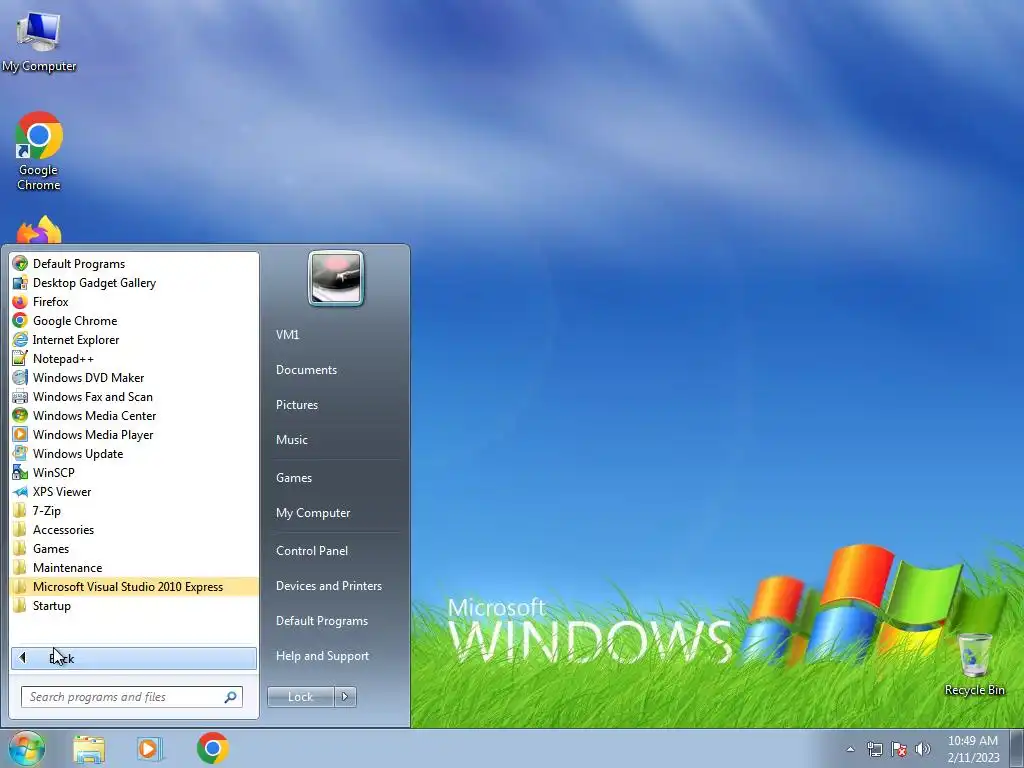Screen dimensions: 1024x768
Task: Click the network tray icon
Action: pos(874,749)
